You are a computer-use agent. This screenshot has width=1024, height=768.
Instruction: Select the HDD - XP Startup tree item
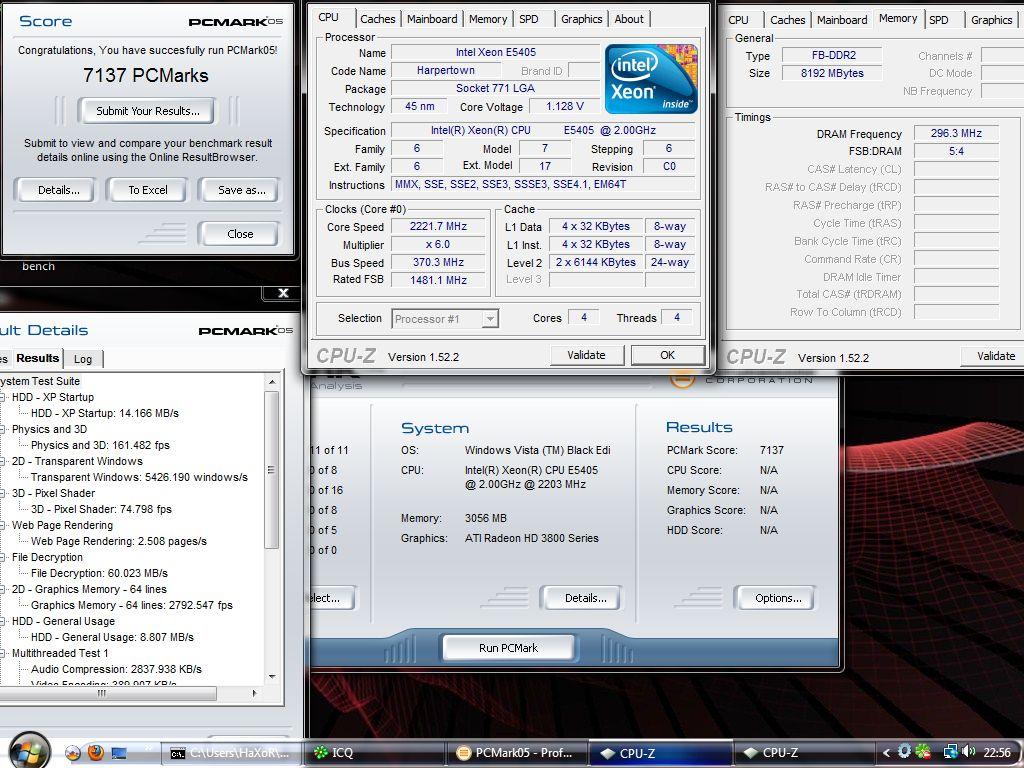53,397
